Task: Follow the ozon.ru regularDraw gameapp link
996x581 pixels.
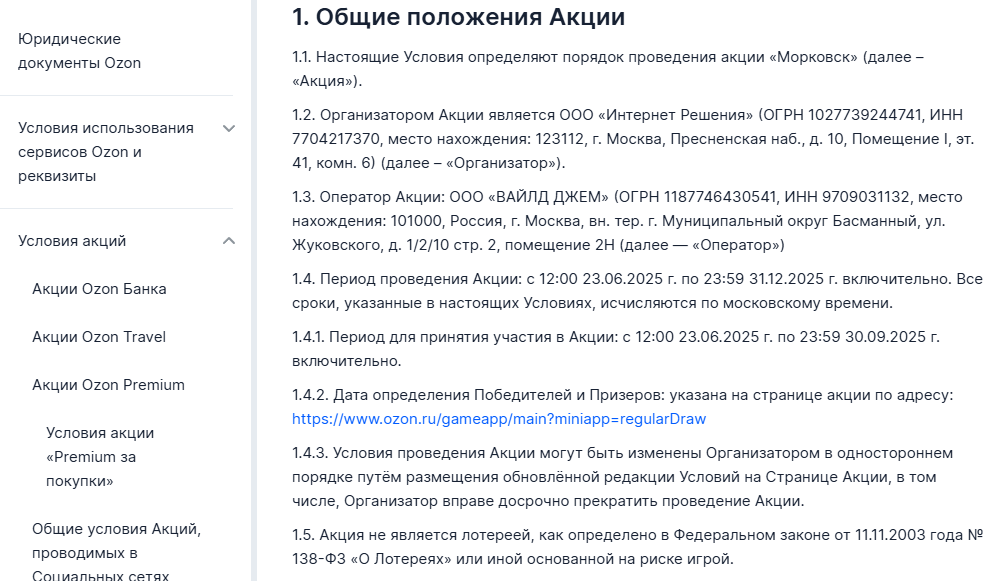Action: click(499, 419)
